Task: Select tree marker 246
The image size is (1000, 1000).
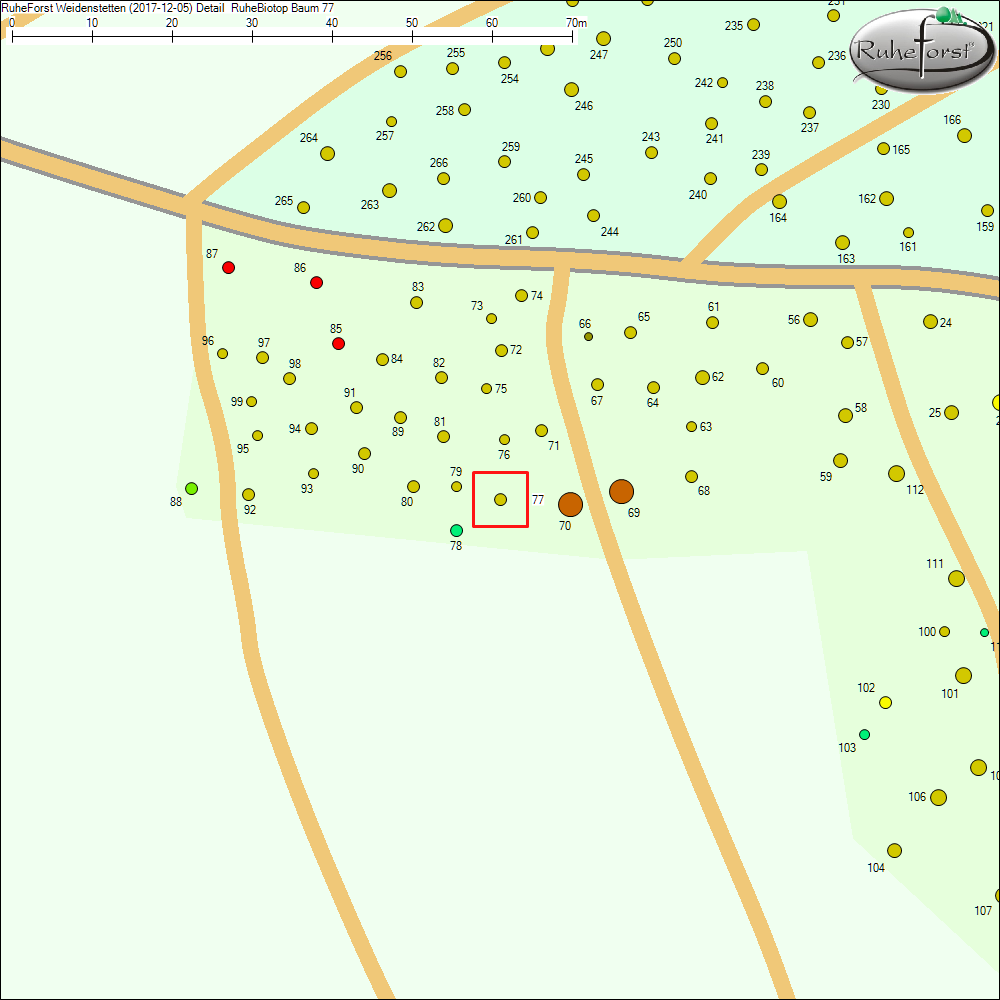Action: point(571,89)
